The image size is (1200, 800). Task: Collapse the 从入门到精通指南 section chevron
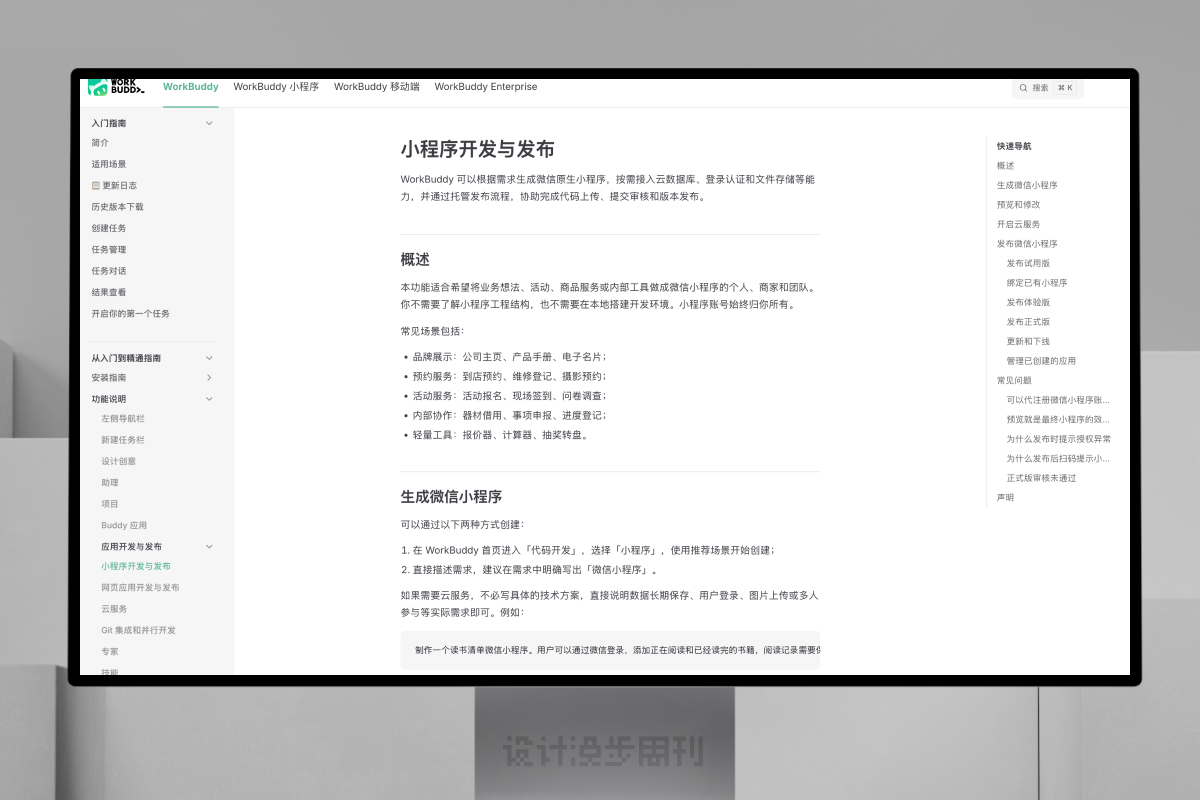209,358
